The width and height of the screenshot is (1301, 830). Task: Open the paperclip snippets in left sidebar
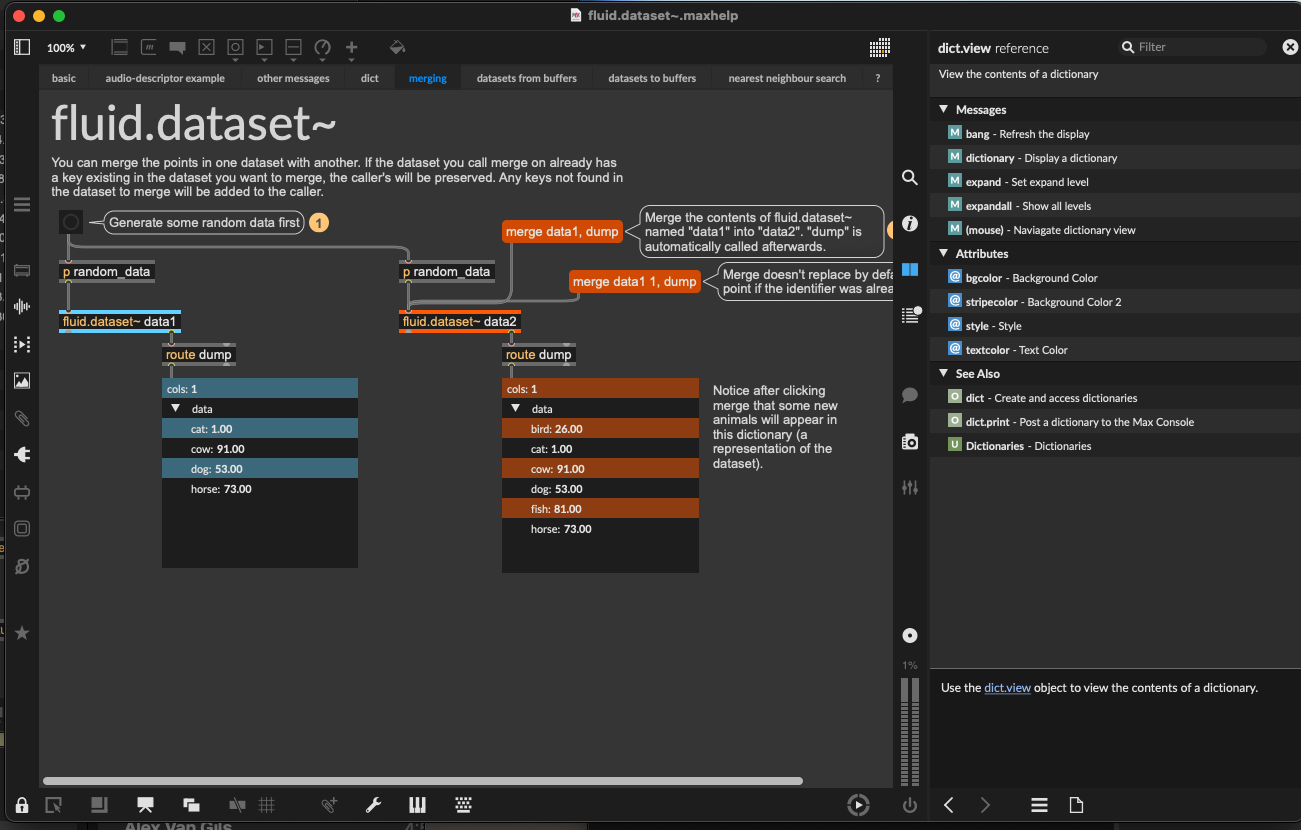(x=22, y=418)
